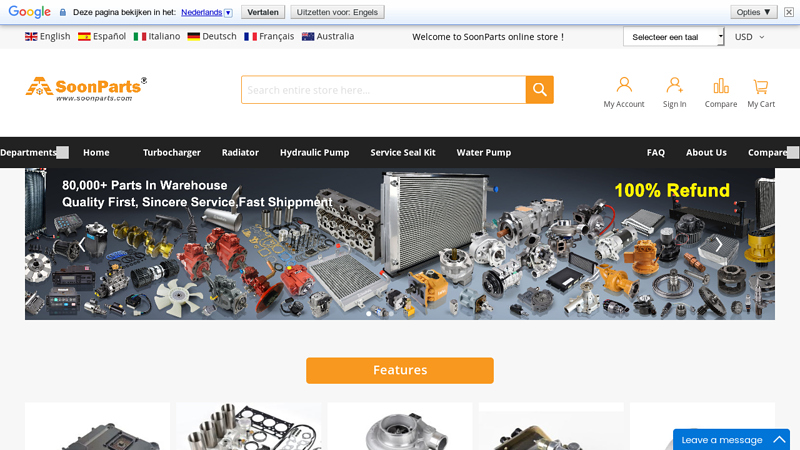Screen dimensions: 800x450
Task: Go to next banner slide arrow
Action: (718, 244)
